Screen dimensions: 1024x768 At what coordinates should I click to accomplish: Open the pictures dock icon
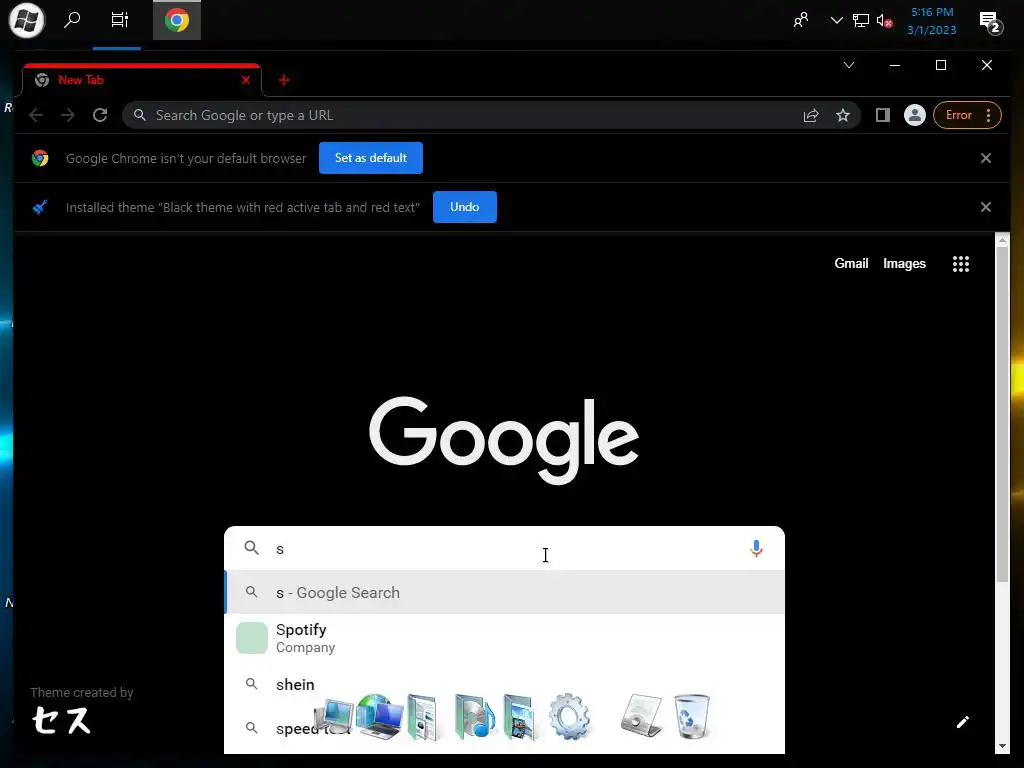520,717
